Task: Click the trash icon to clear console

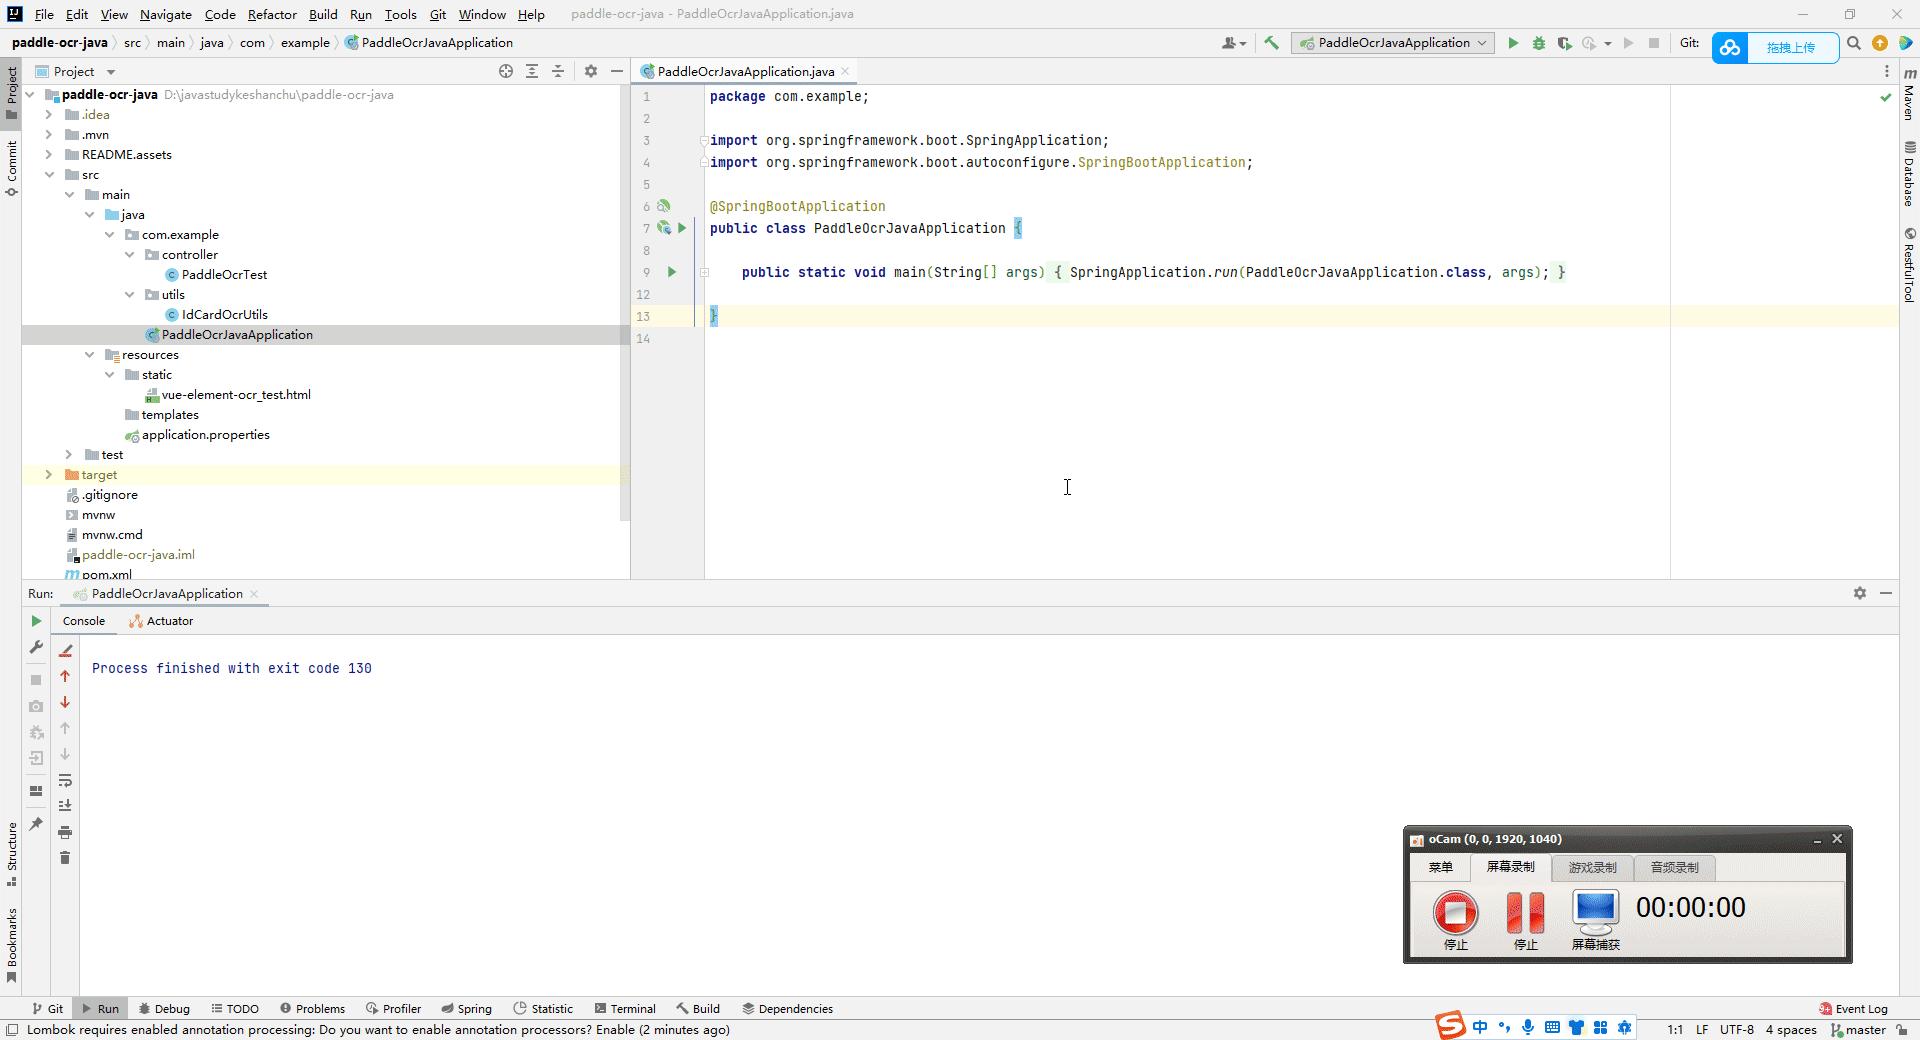Action: (x=65, y=858)
